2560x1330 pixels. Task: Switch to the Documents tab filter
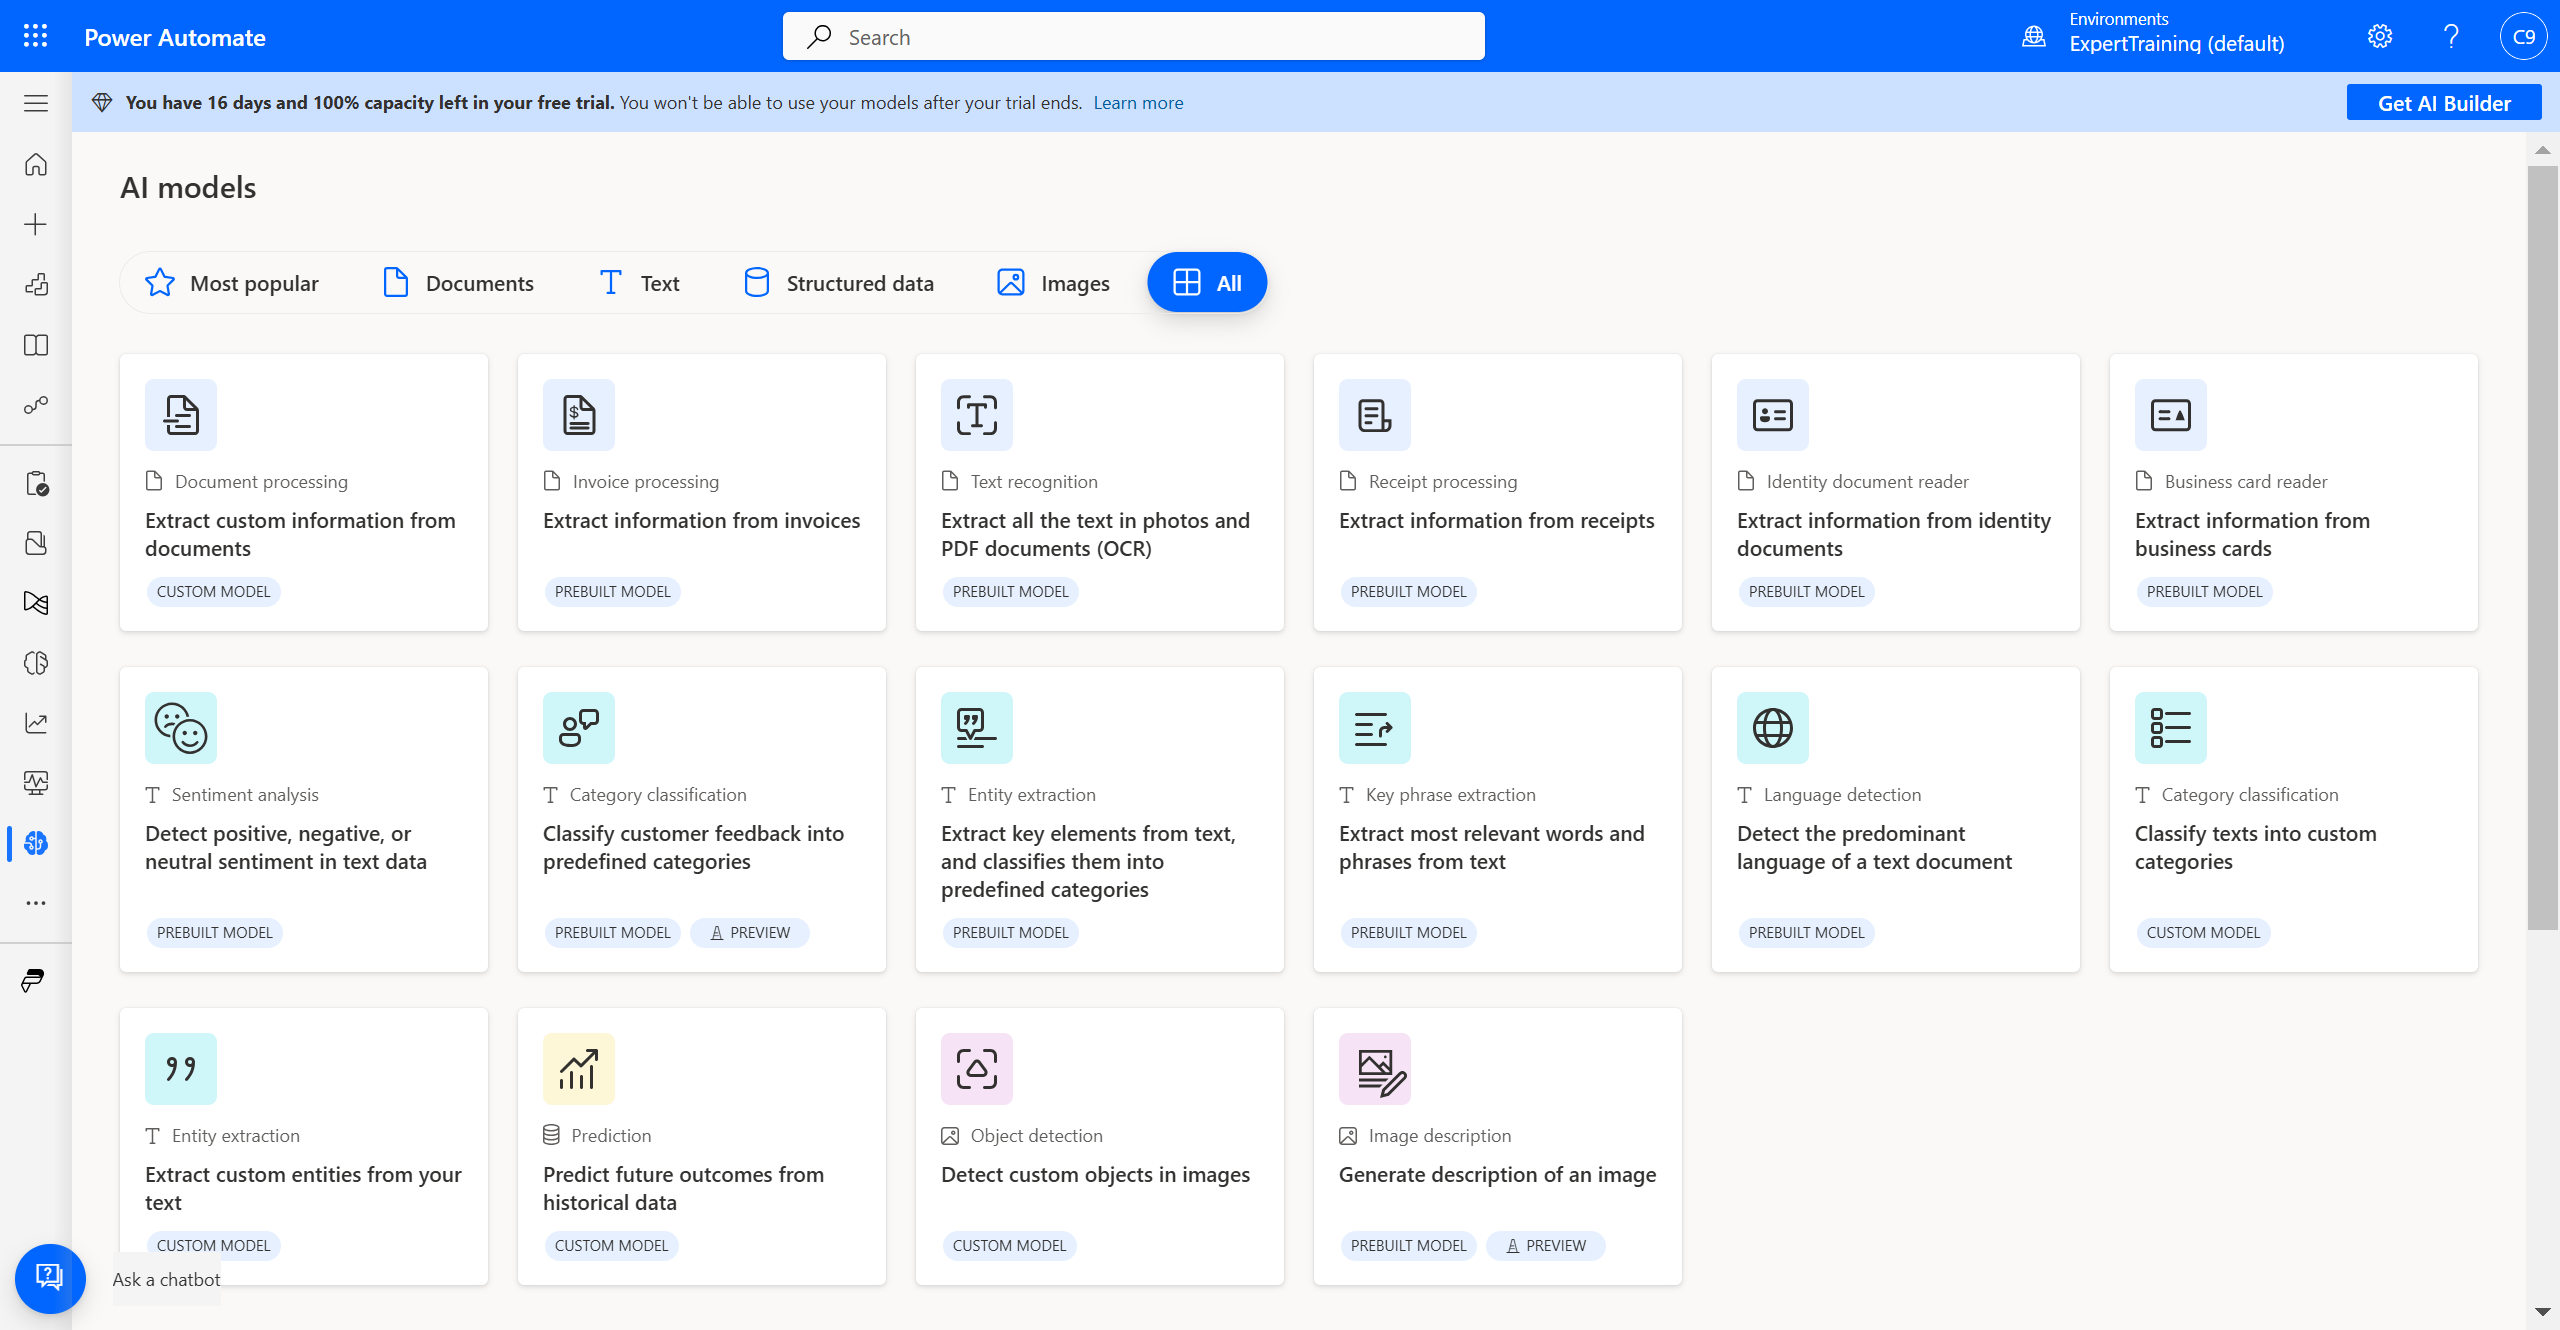point(459,283)
